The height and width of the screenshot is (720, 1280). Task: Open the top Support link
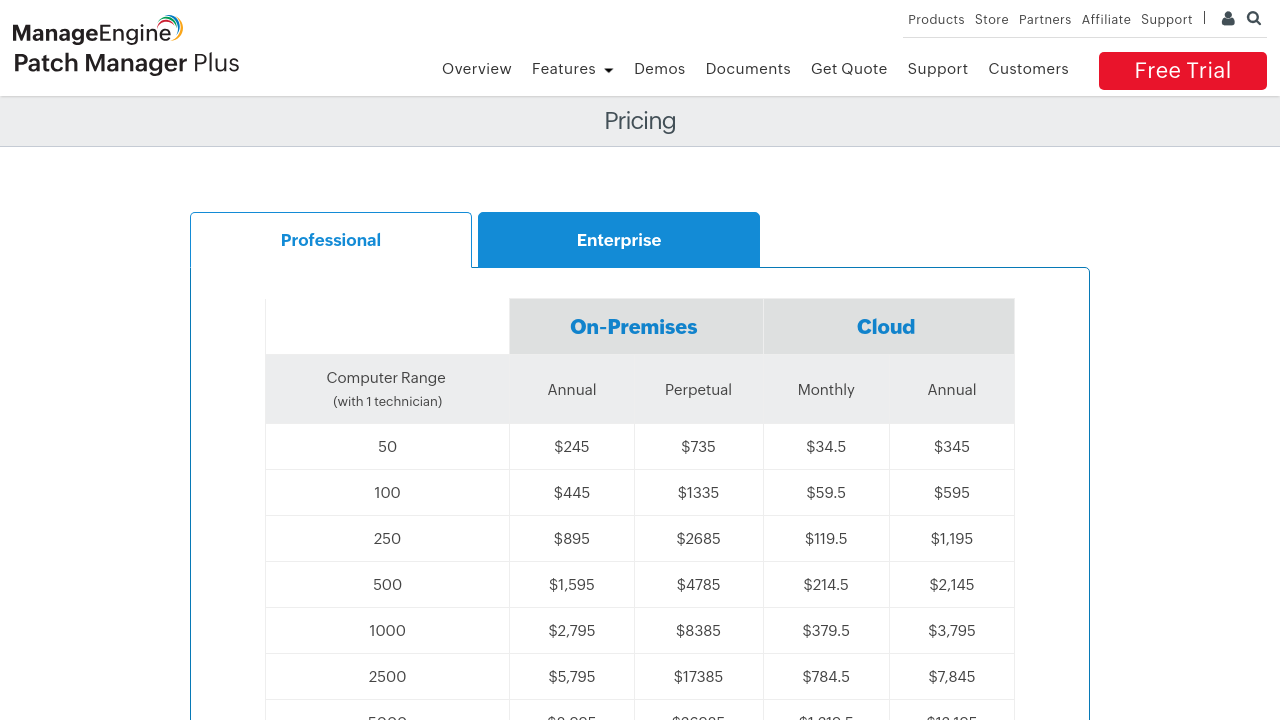click(1166, 19)
